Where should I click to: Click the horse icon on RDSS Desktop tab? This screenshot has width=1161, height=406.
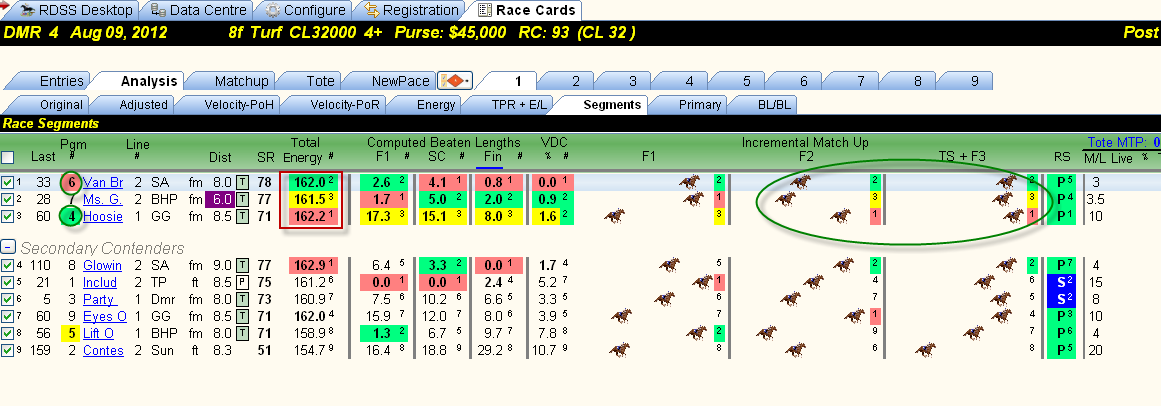(x=28, y=10)
